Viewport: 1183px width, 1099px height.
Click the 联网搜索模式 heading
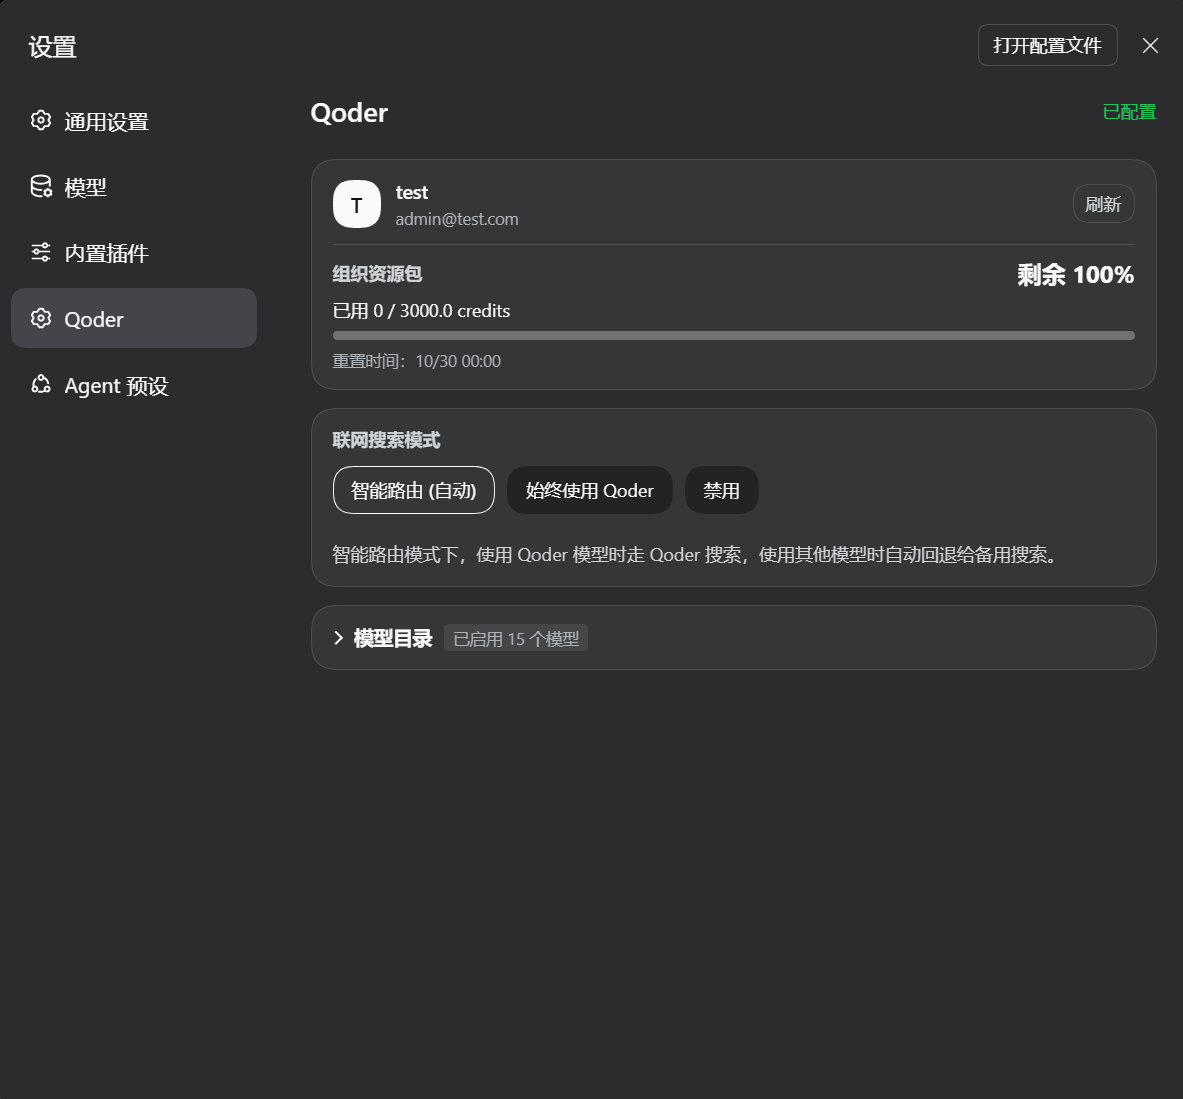coord(386,441)
